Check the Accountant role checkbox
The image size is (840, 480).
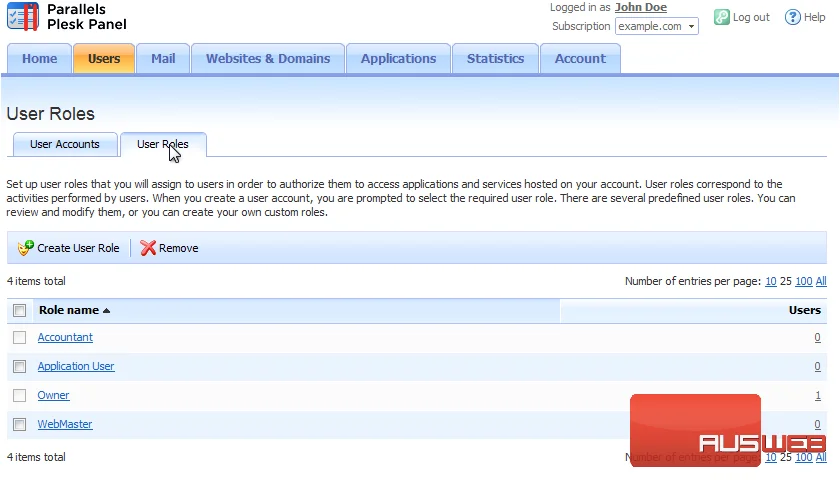(x=20, y=338)
